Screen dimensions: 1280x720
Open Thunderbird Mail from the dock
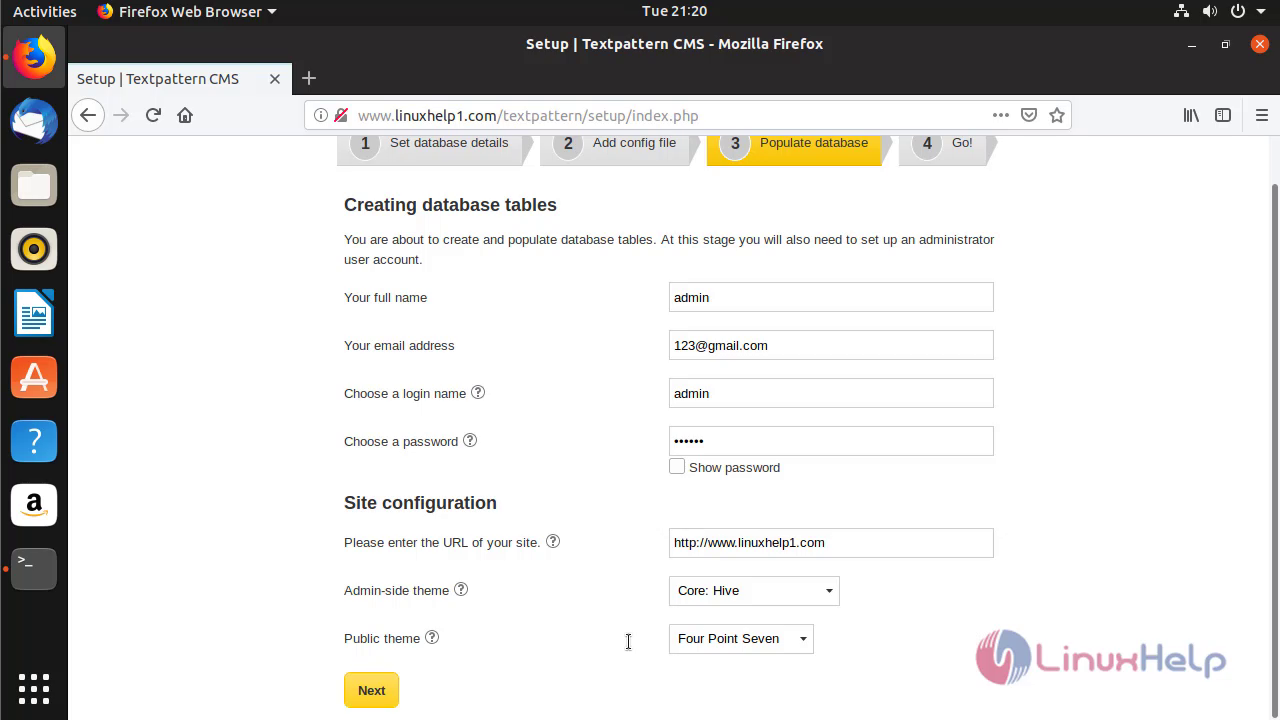[x=34, y=121]
